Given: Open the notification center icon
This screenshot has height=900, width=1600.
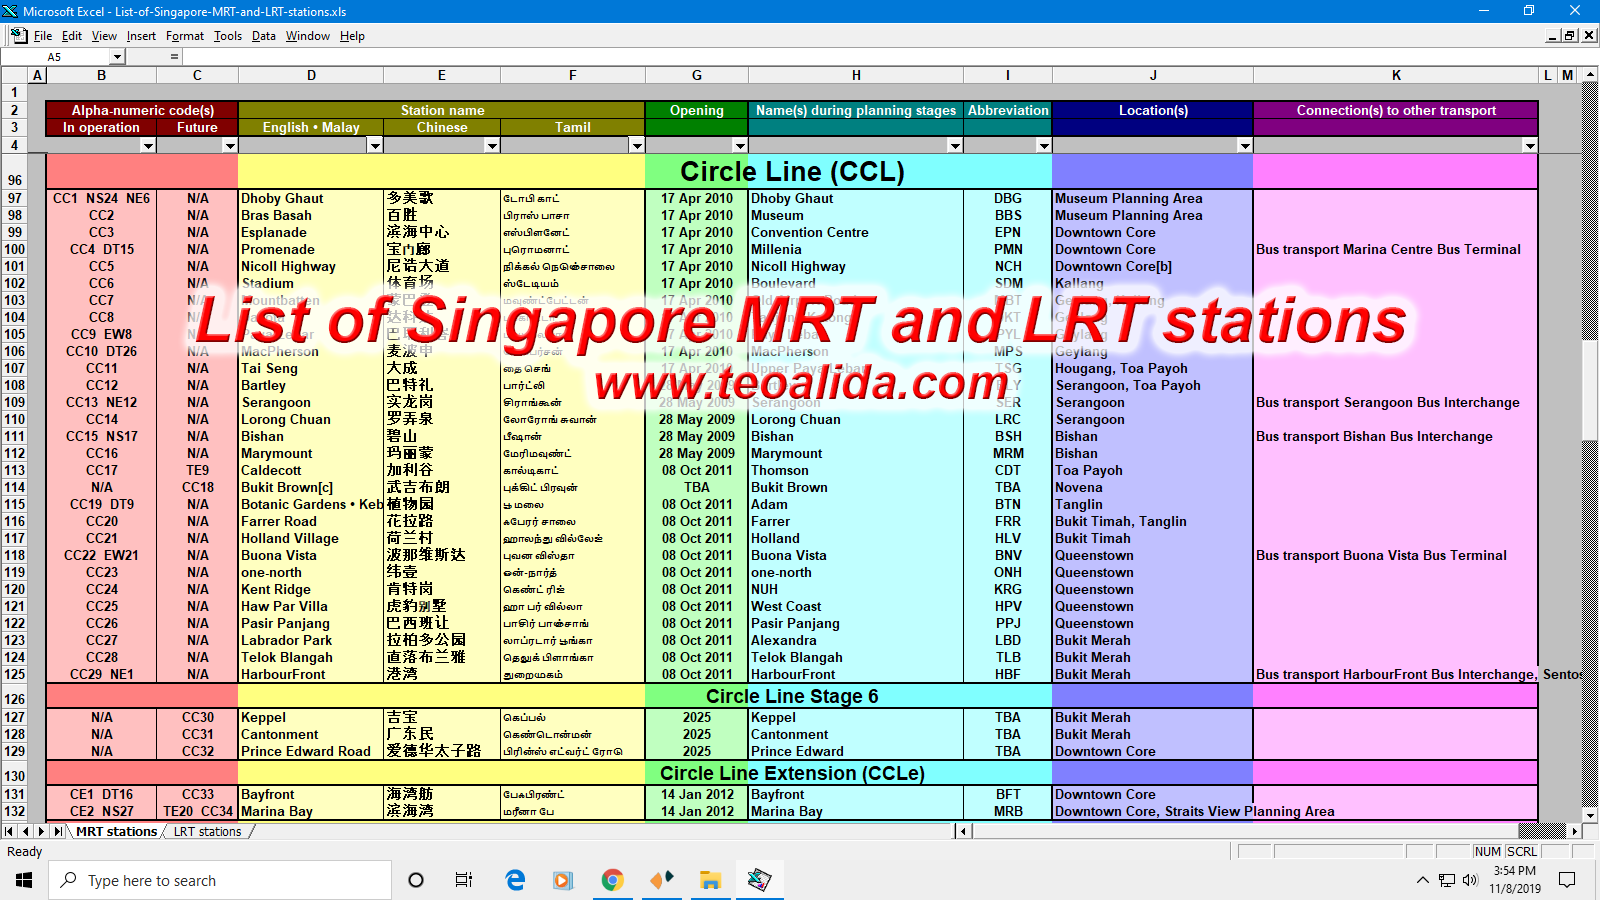Looking at the screenshot, I should 1567,880.
